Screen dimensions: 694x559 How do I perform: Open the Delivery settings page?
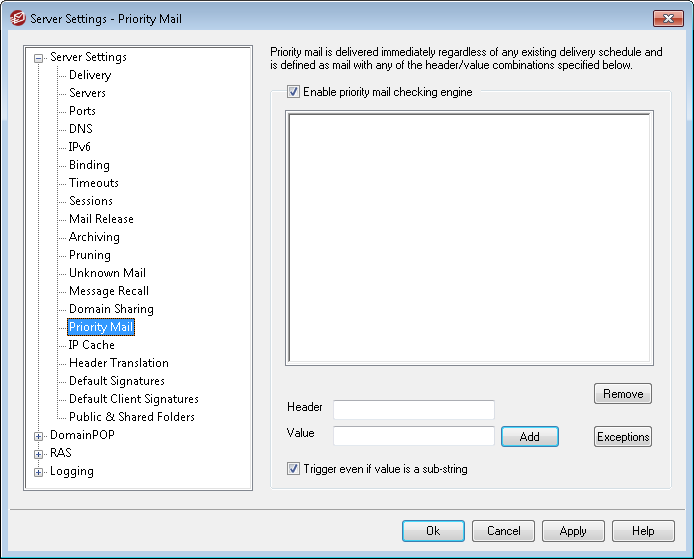click(90, 75)
